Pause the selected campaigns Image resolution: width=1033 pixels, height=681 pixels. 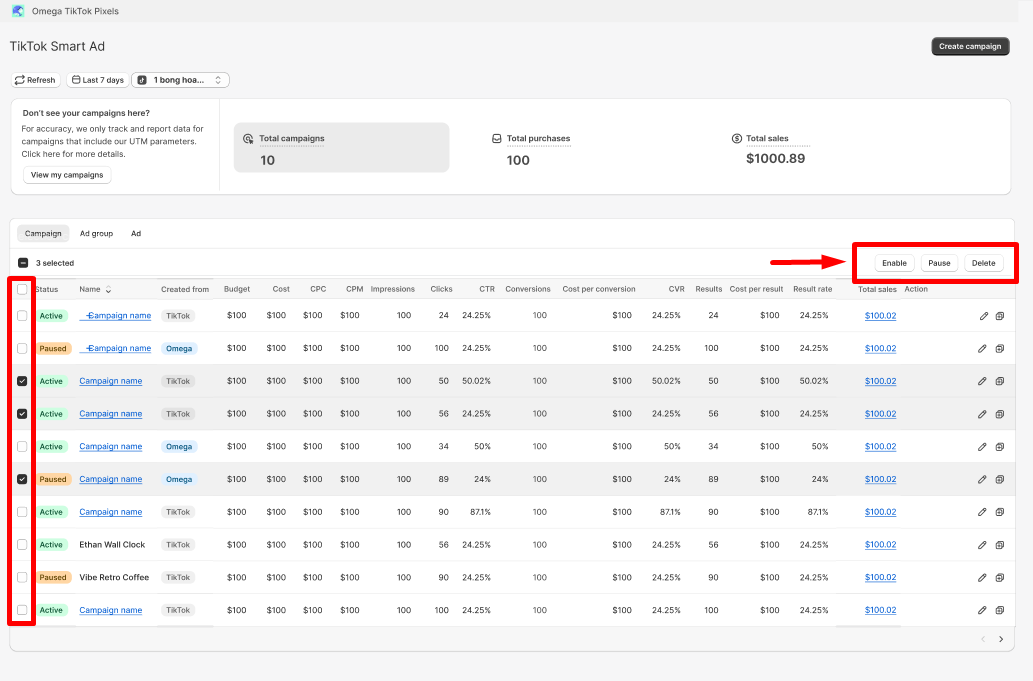point(938,263)
